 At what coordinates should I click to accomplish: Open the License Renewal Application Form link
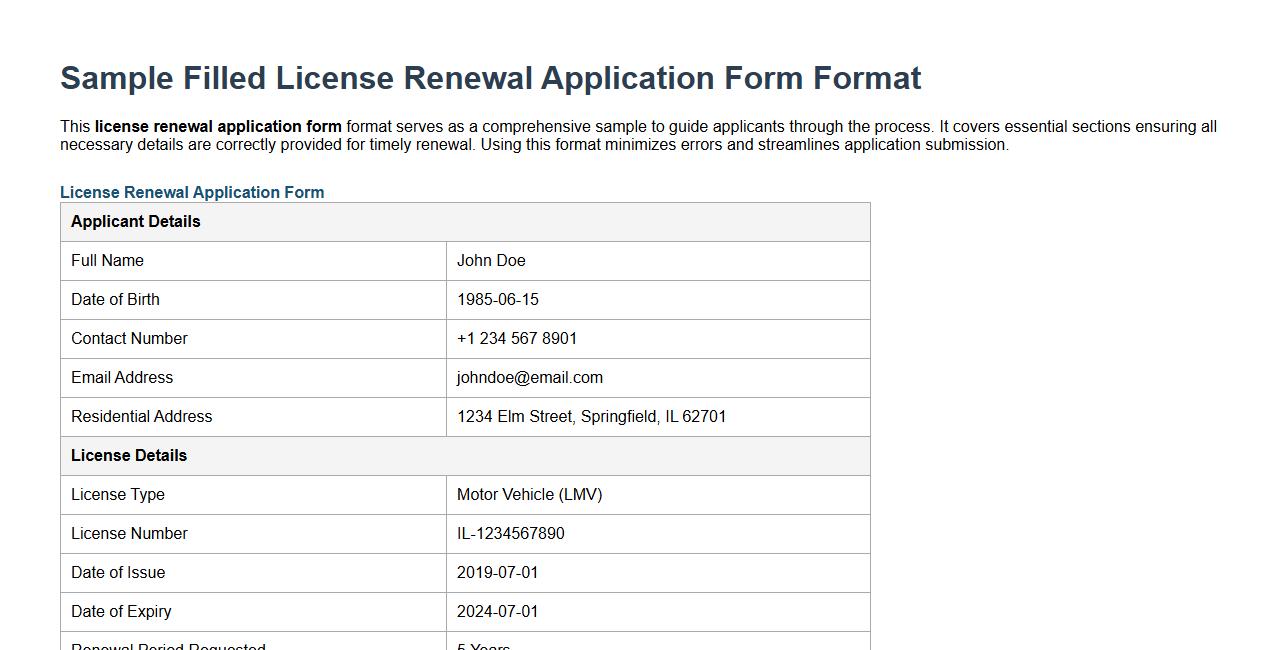pyautogui.click(x=192, y=192)
